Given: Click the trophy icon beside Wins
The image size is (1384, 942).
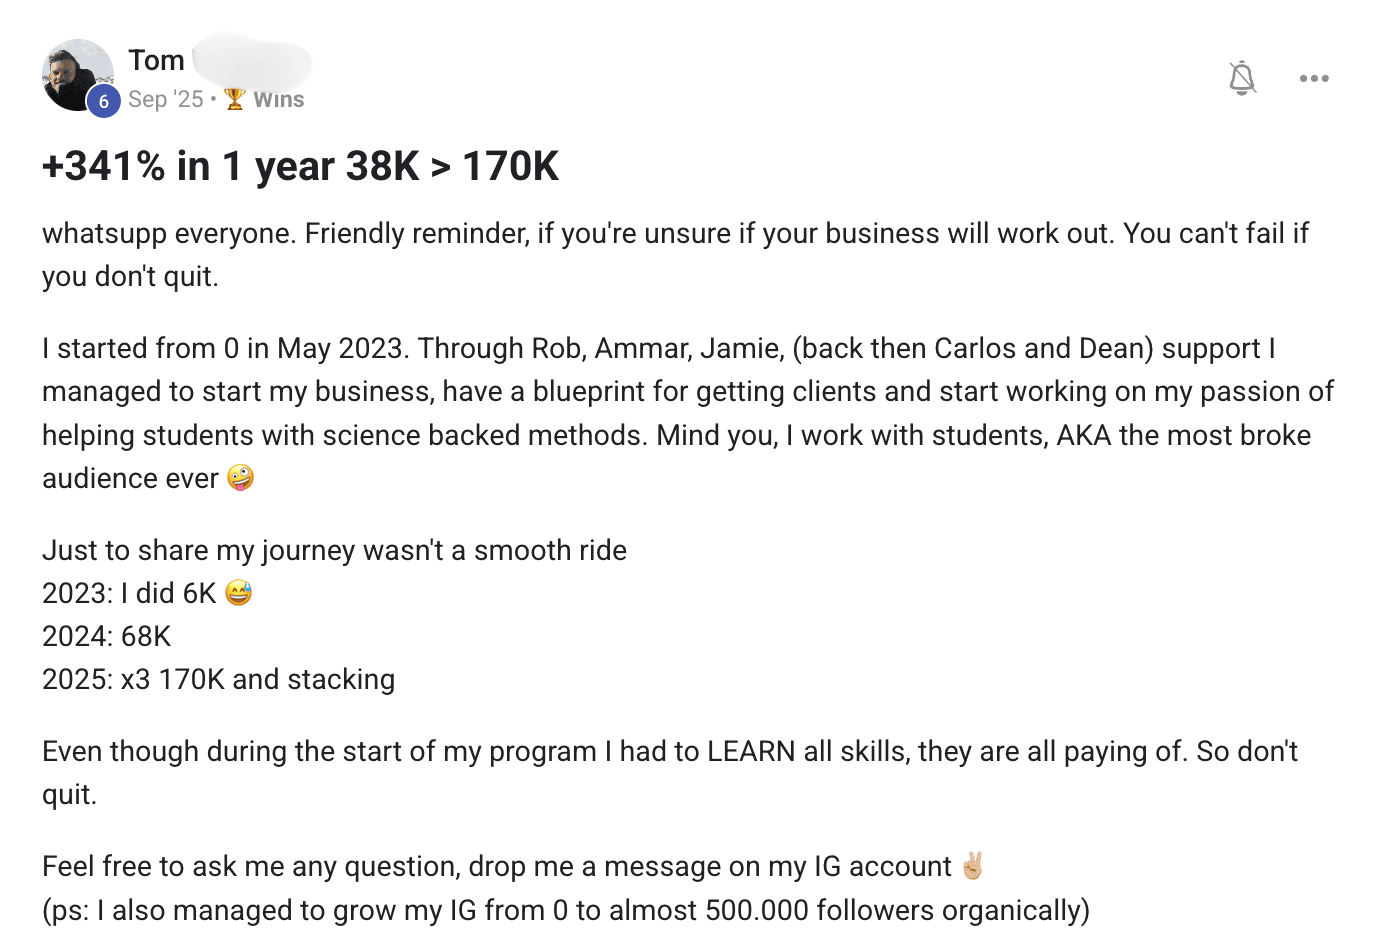Looking at the screenshot, I should (235, 99).
